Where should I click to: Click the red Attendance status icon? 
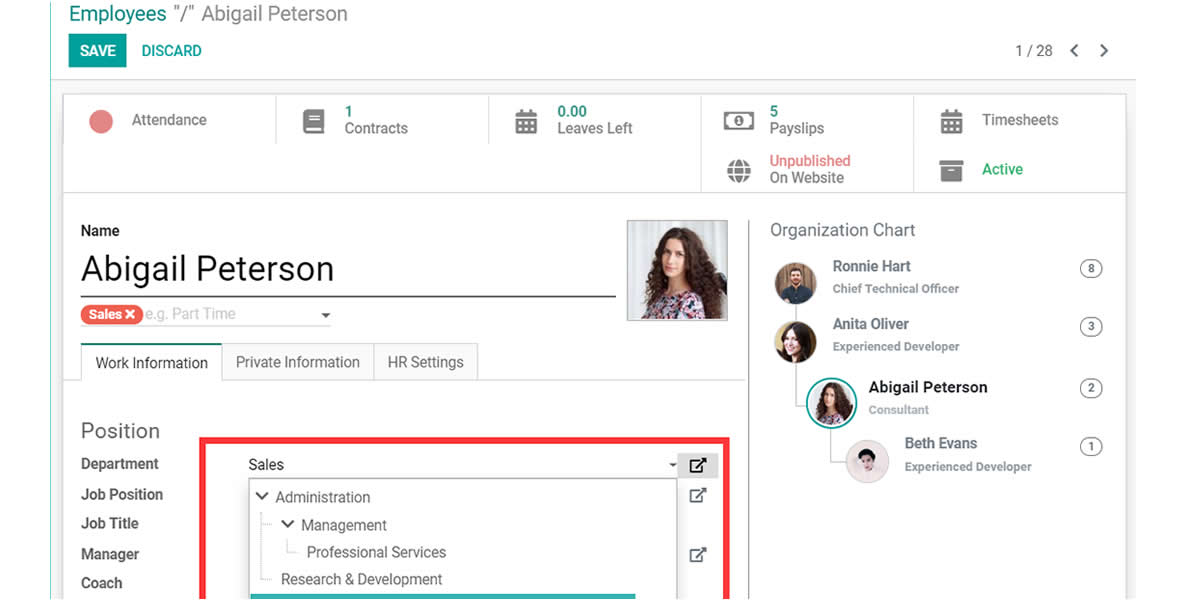101,121
